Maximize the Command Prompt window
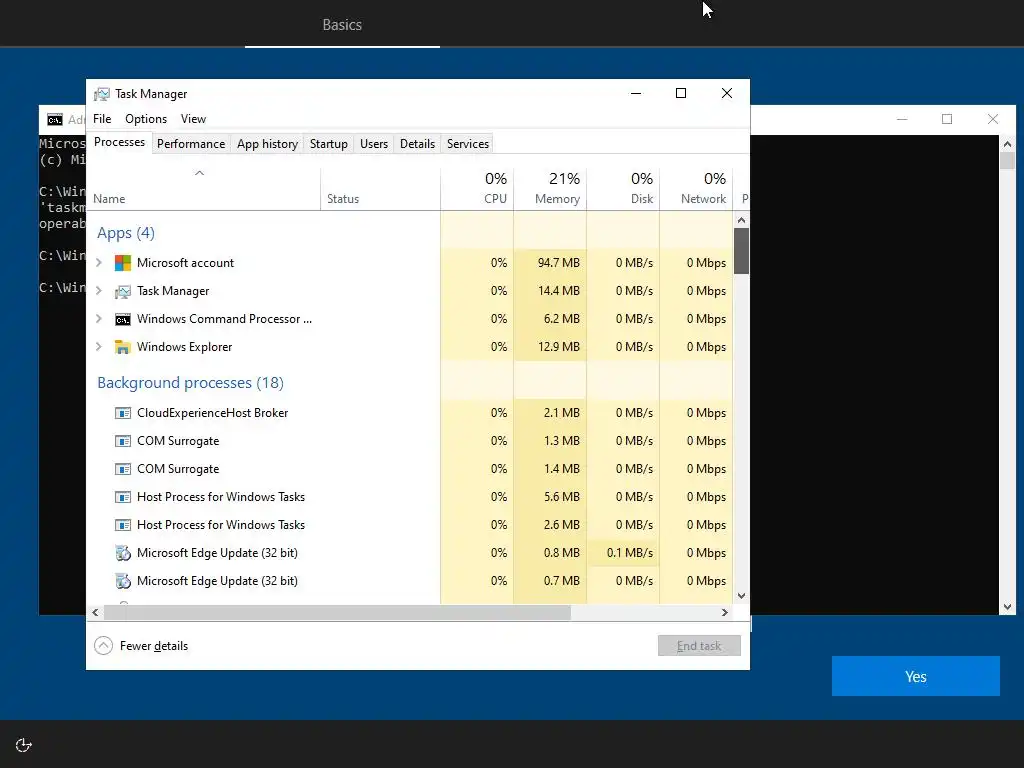Image resolution: width=1024 pixels, height=768 pixels. pyautogui.click(x=947, y=119)
